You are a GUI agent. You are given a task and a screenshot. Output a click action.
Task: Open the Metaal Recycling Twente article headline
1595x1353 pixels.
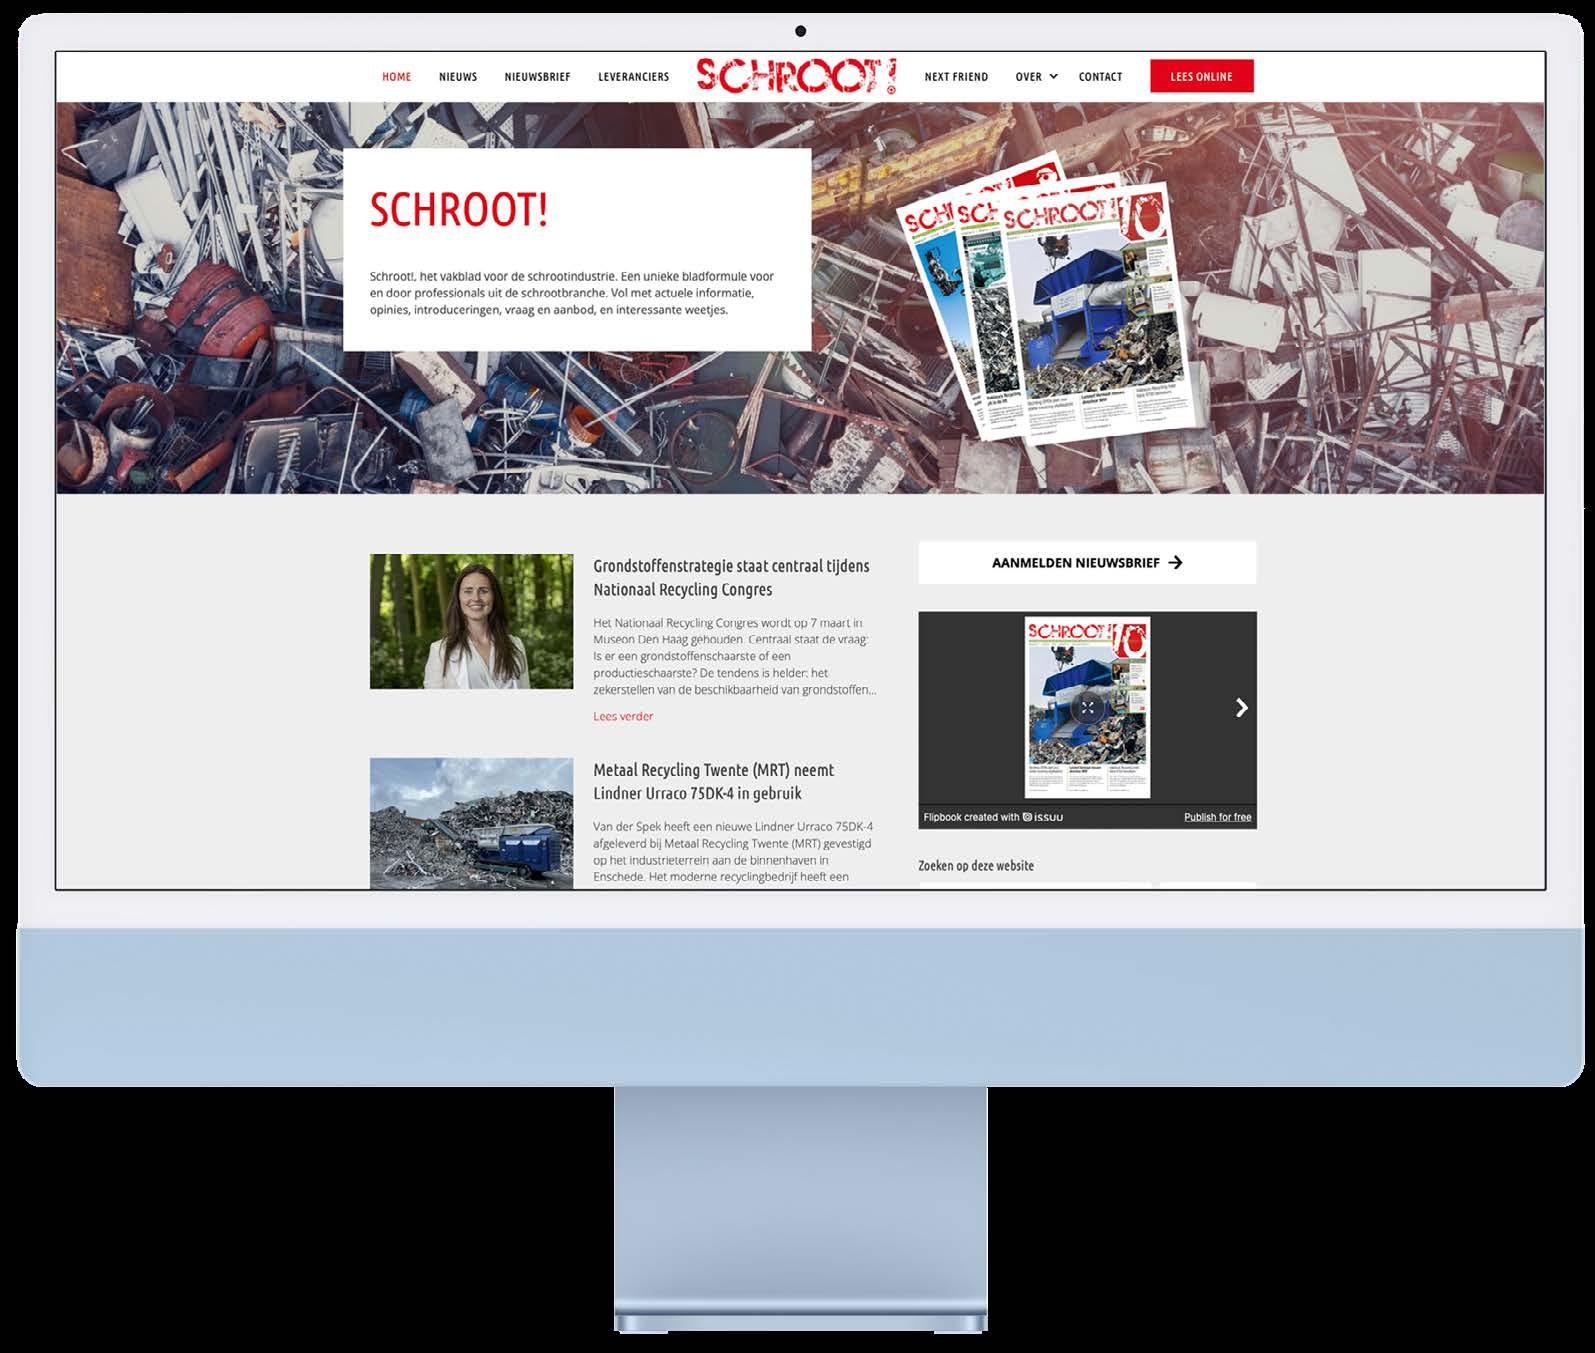click(713, 782)
